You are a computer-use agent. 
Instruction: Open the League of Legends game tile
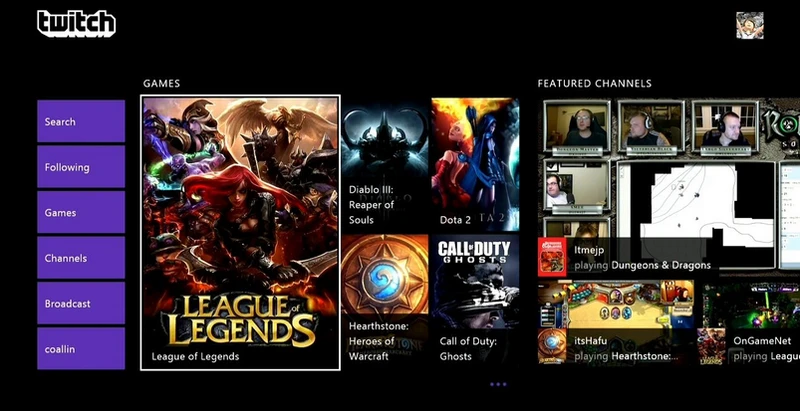(240, 233)
